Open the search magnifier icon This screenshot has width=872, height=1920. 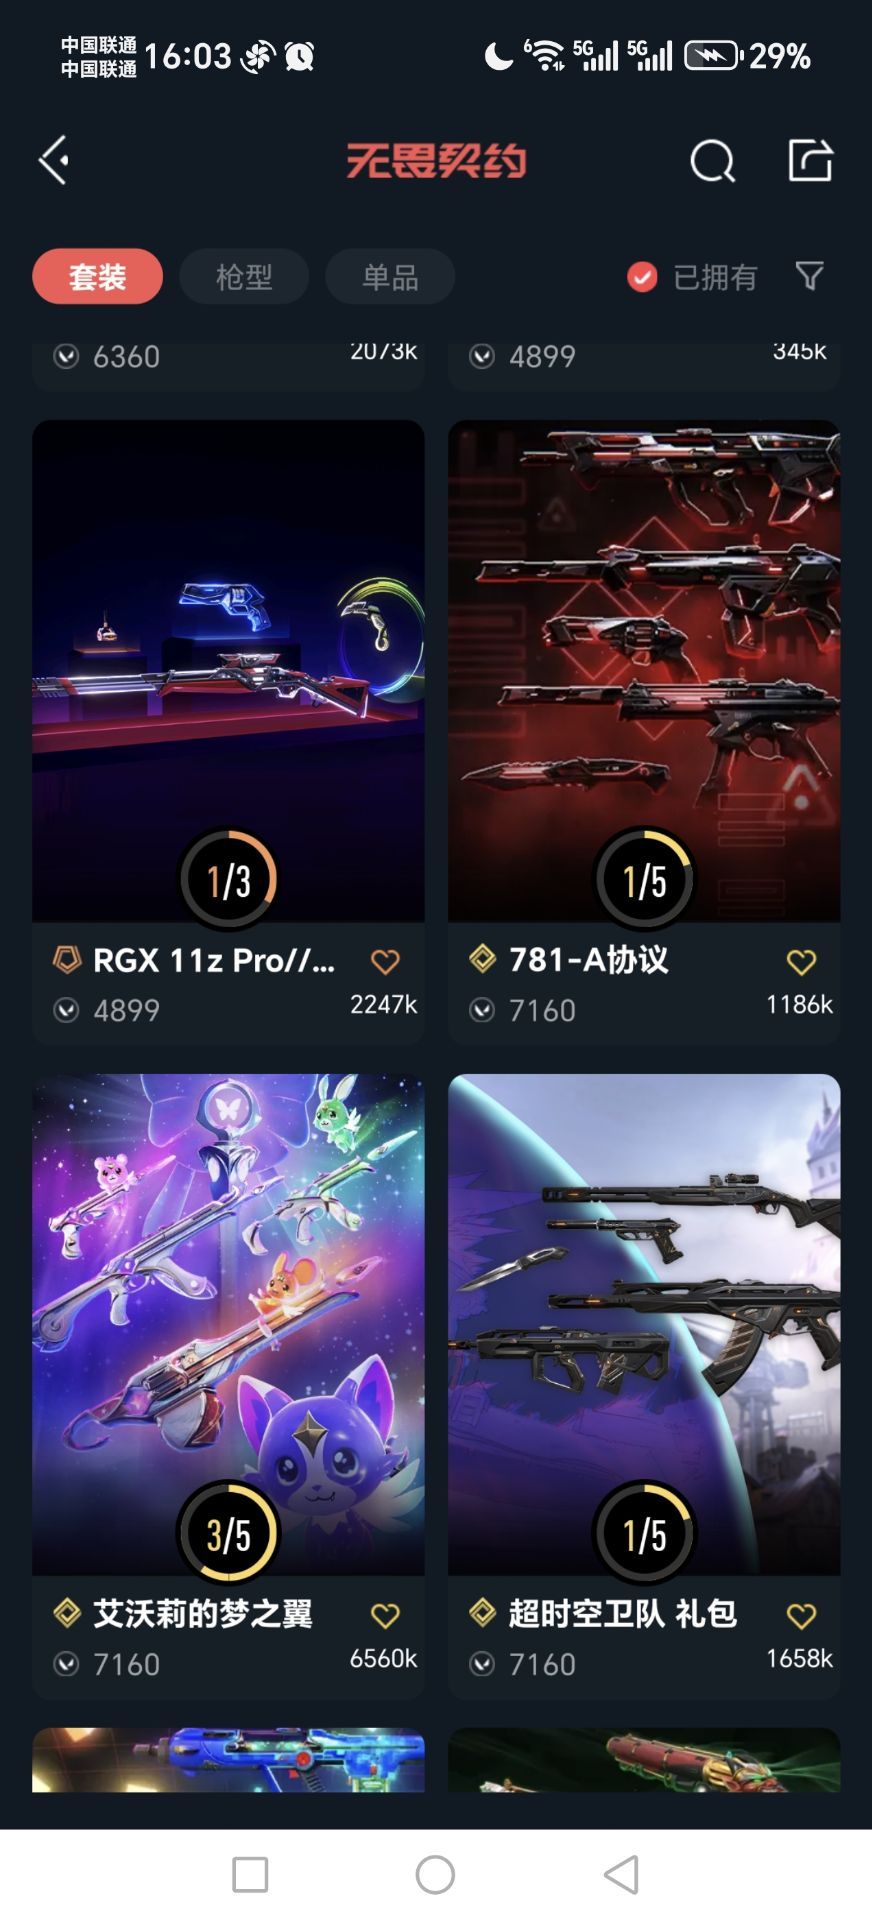point(712,160)
